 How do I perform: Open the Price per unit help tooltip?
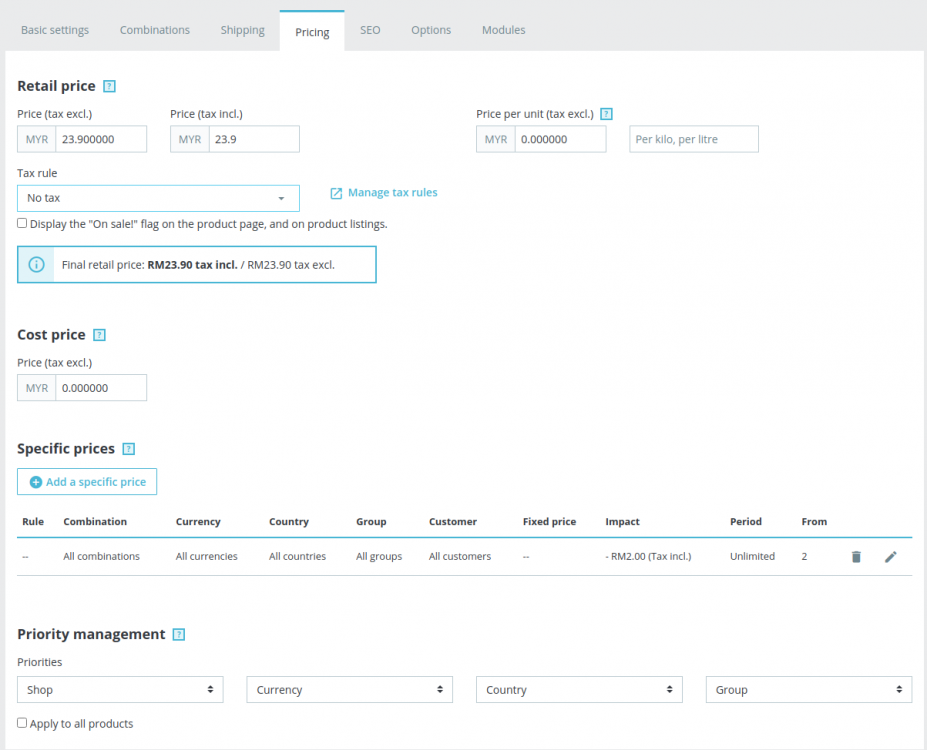pyautogui.click(x=607, y=113)
